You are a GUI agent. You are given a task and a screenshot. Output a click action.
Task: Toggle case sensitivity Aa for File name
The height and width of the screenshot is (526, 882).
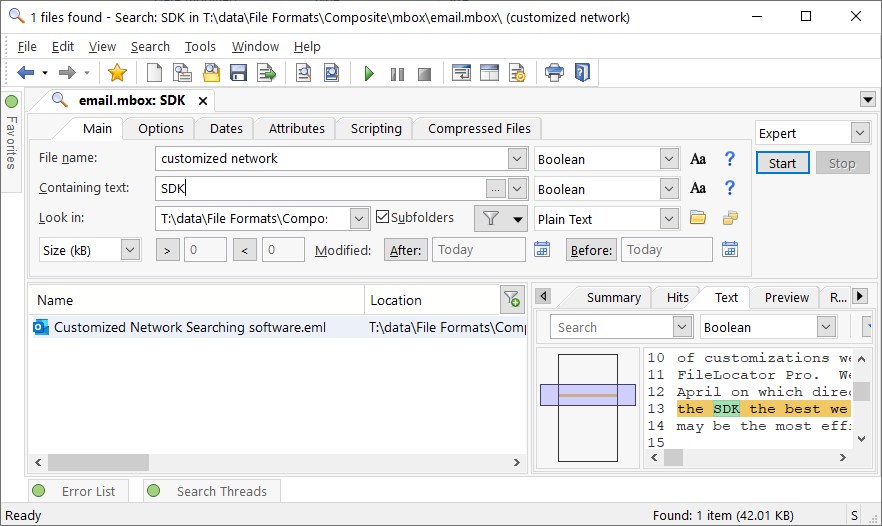coord(698,159)
